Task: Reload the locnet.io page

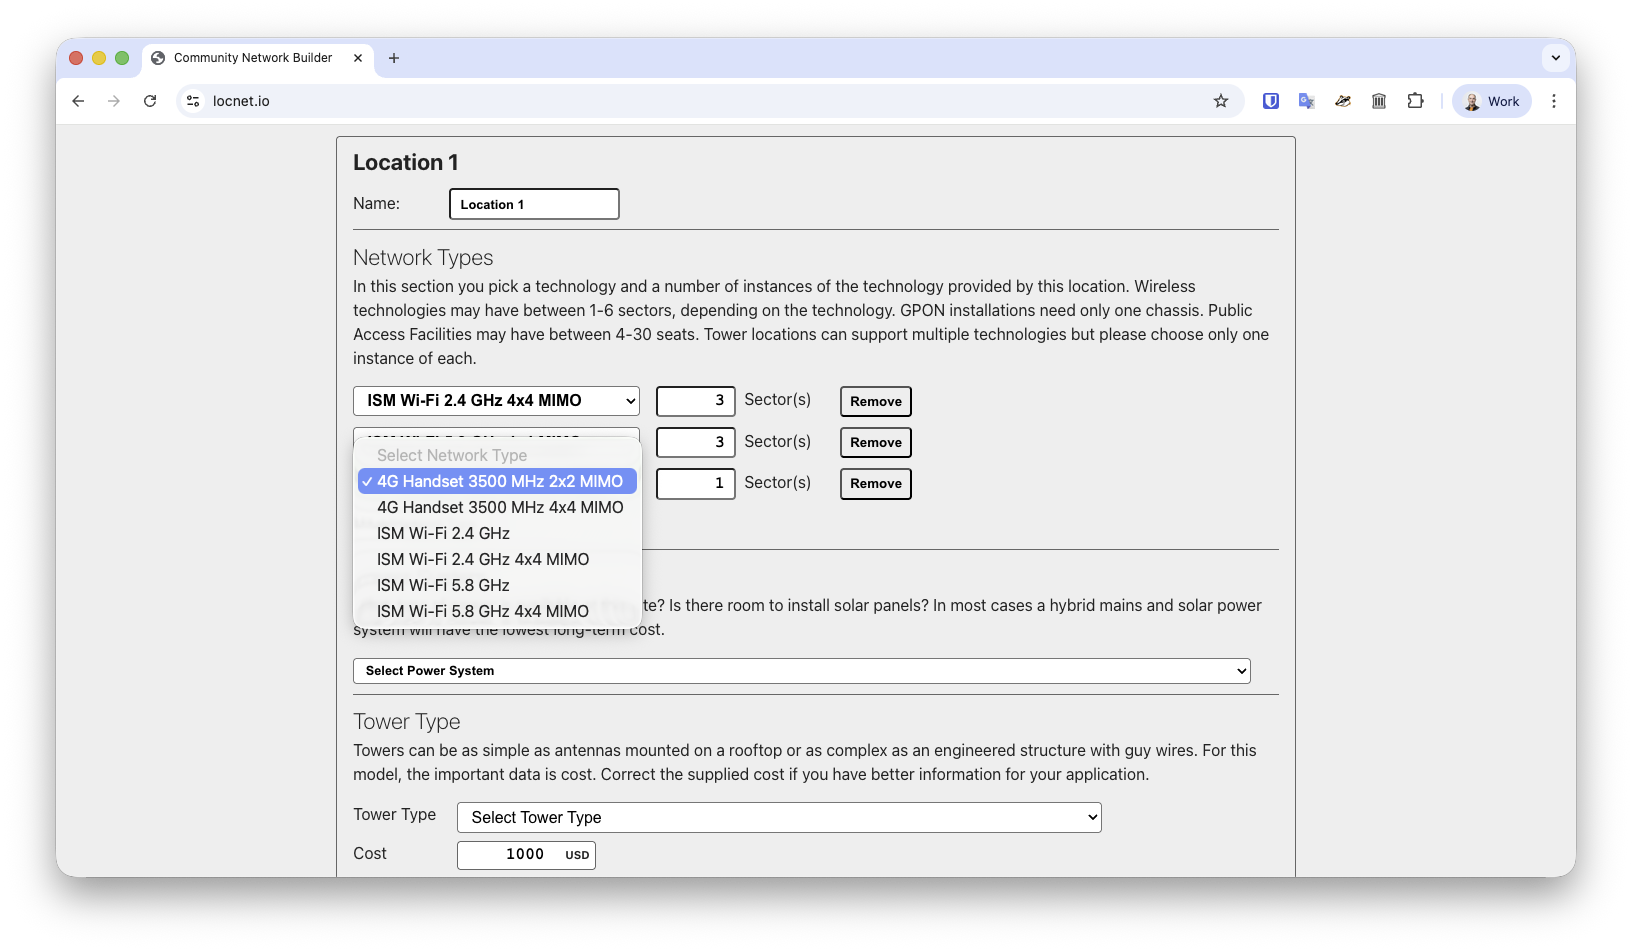Action: tap(150, 100)
